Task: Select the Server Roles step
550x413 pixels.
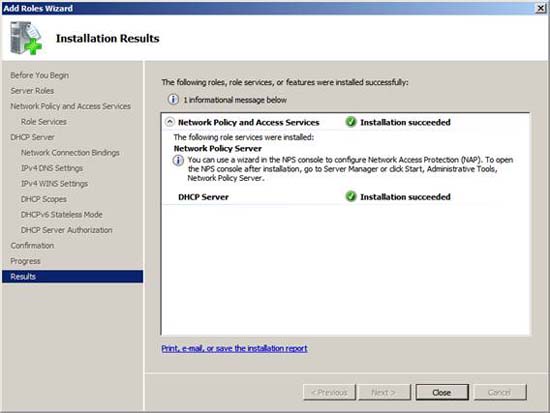Action: pos(32,91)
